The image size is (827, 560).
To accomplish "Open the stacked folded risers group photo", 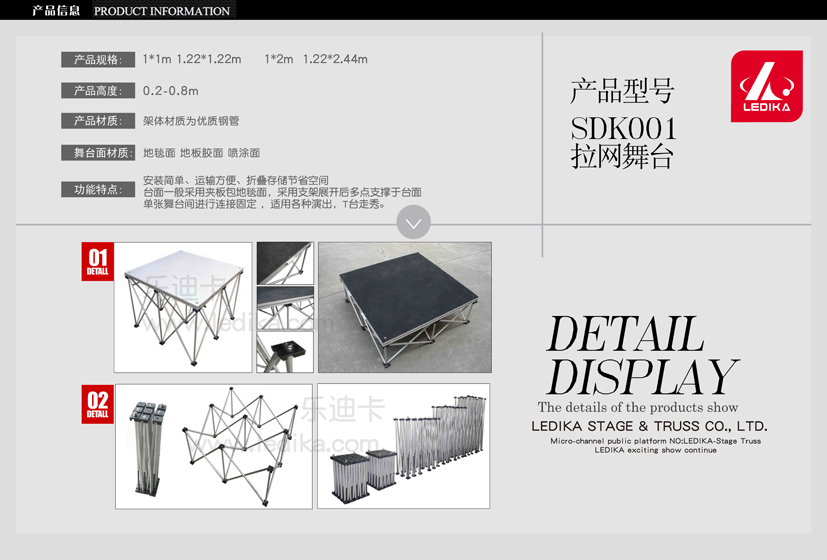I will click(403, 447).
